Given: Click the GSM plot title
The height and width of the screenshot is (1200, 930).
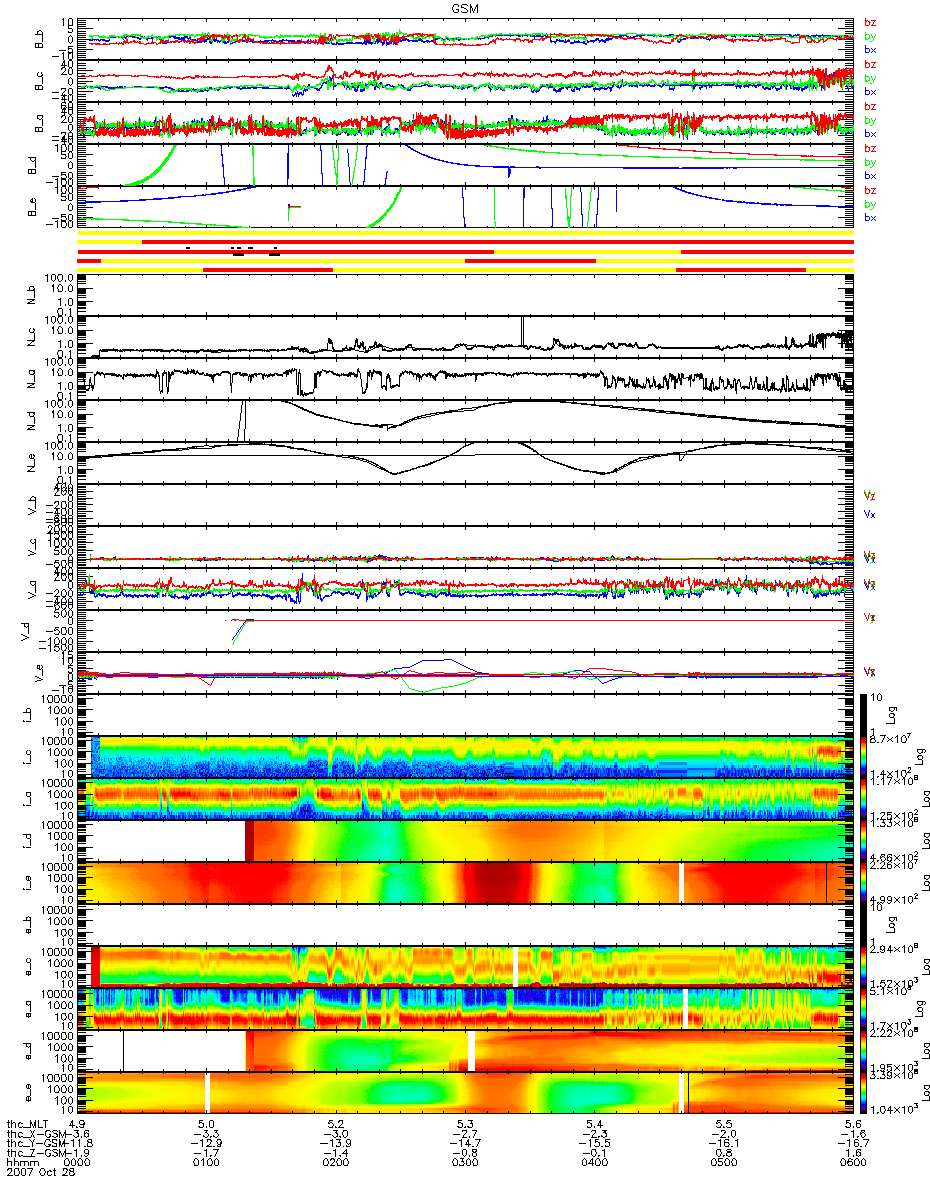Looking at the screenshot, I should (465, 7).
